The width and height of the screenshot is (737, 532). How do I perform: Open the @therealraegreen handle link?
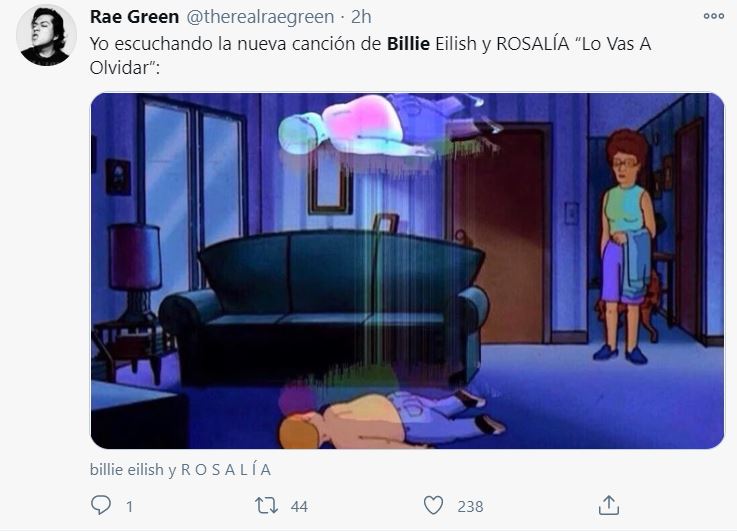(x=260, y=16)
